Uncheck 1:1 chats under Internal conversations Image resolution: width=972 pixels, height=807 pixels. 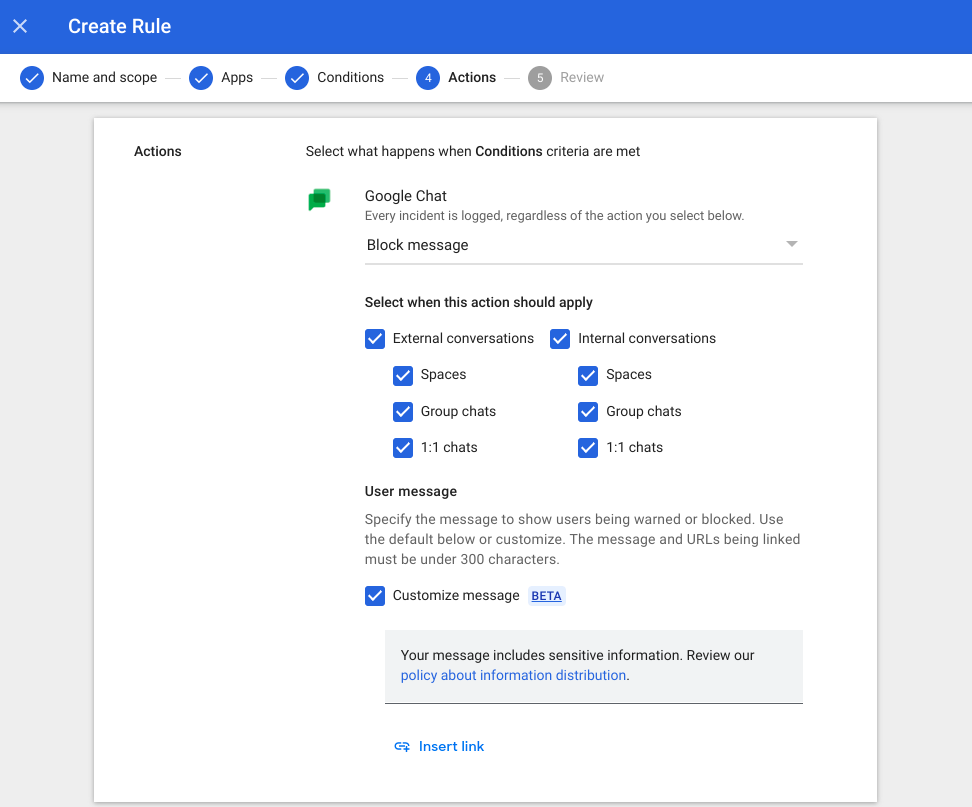(588, 448)
